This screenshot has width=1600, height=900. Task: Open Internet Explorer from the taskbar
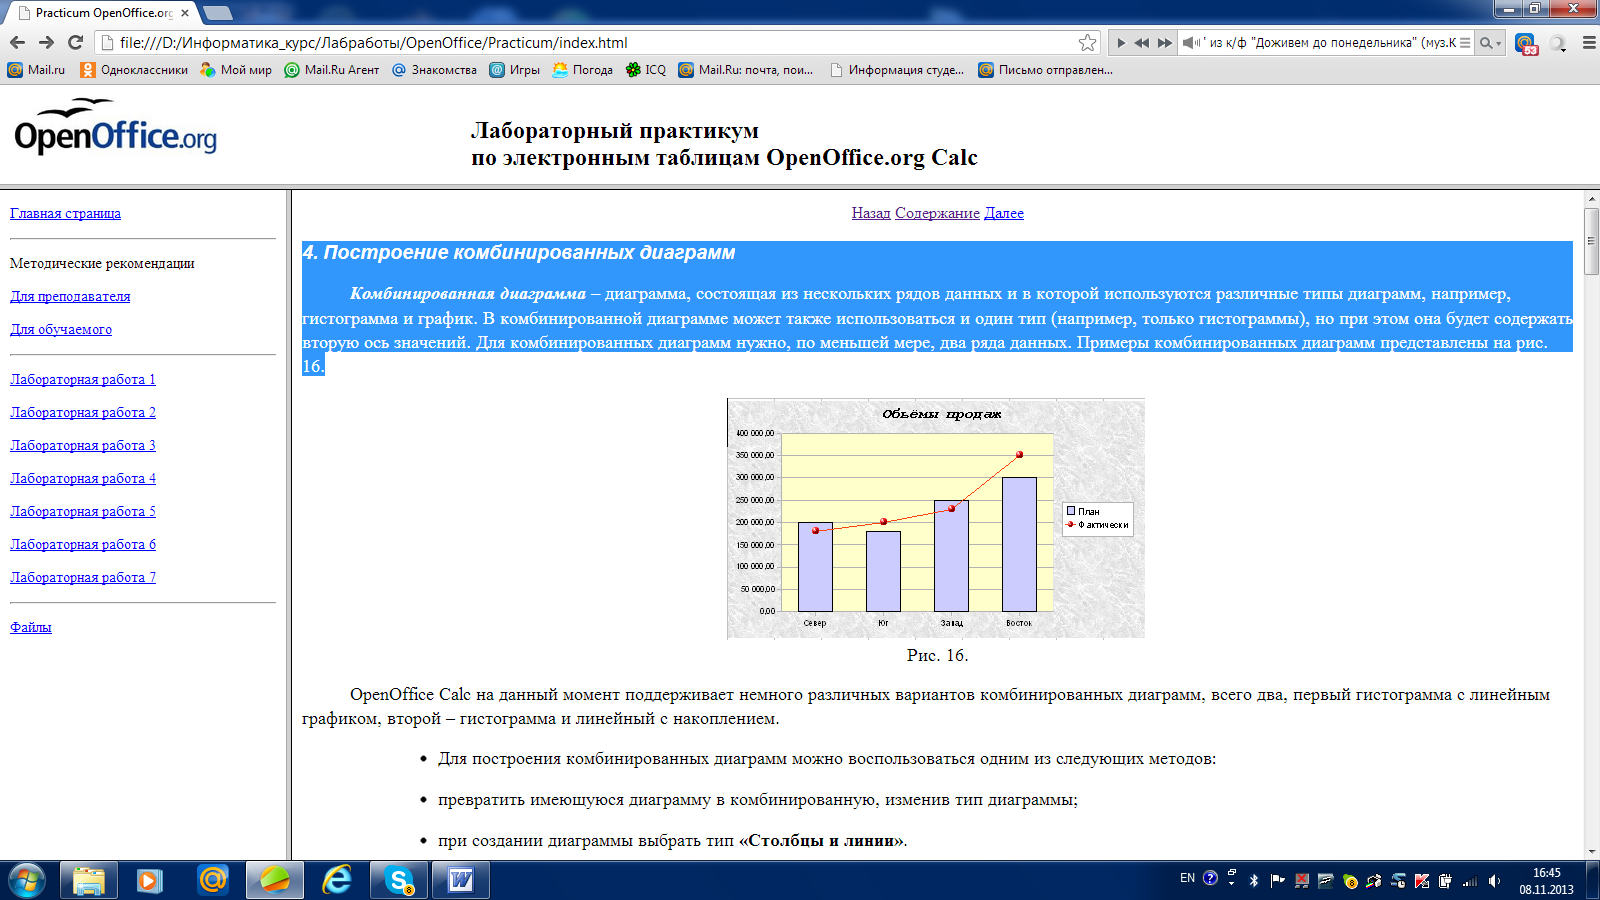337,880
